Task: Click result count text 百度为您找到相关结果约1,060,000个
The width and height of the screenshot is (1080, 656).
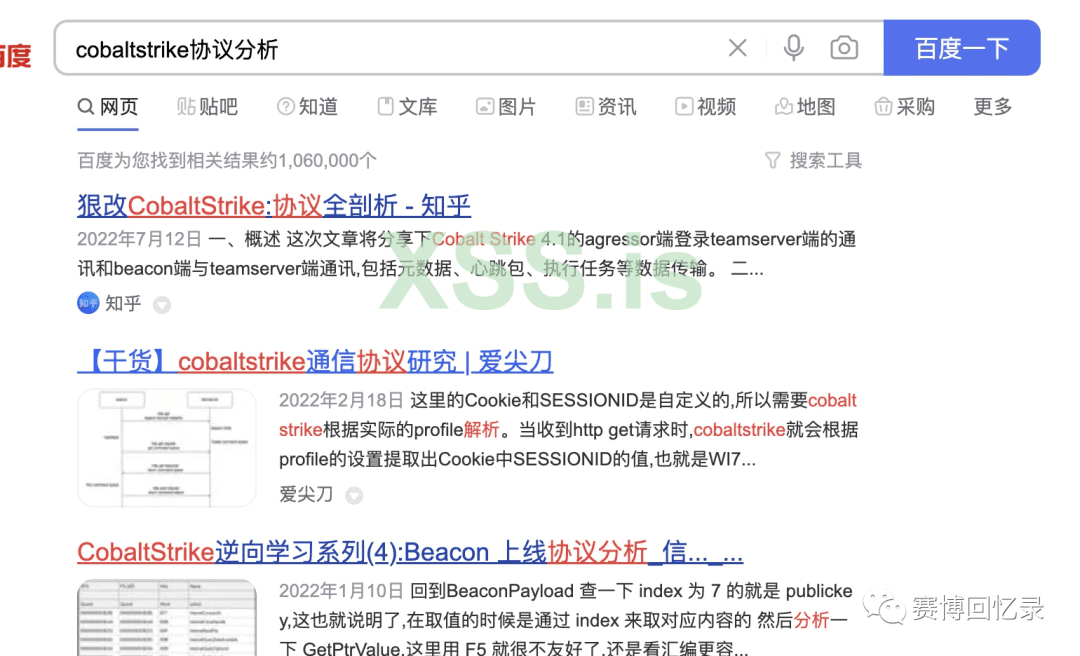Action: [227, 161]
